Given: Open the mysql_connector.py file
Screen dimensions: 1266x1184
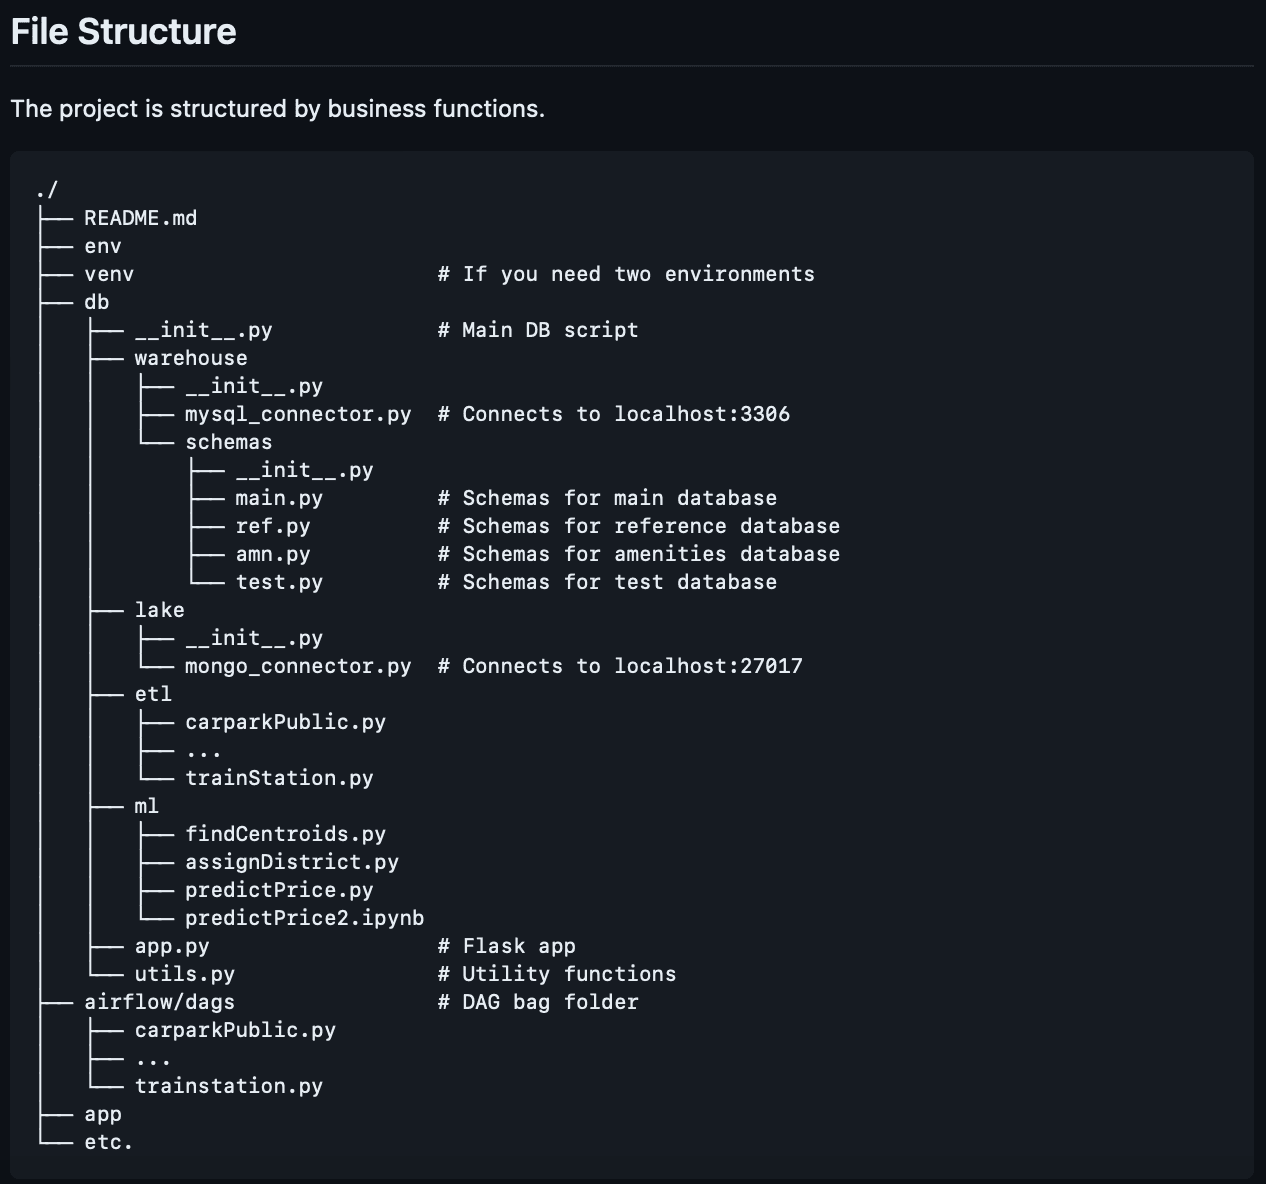Looking at the screenshot, I should (x=297, y=413).
